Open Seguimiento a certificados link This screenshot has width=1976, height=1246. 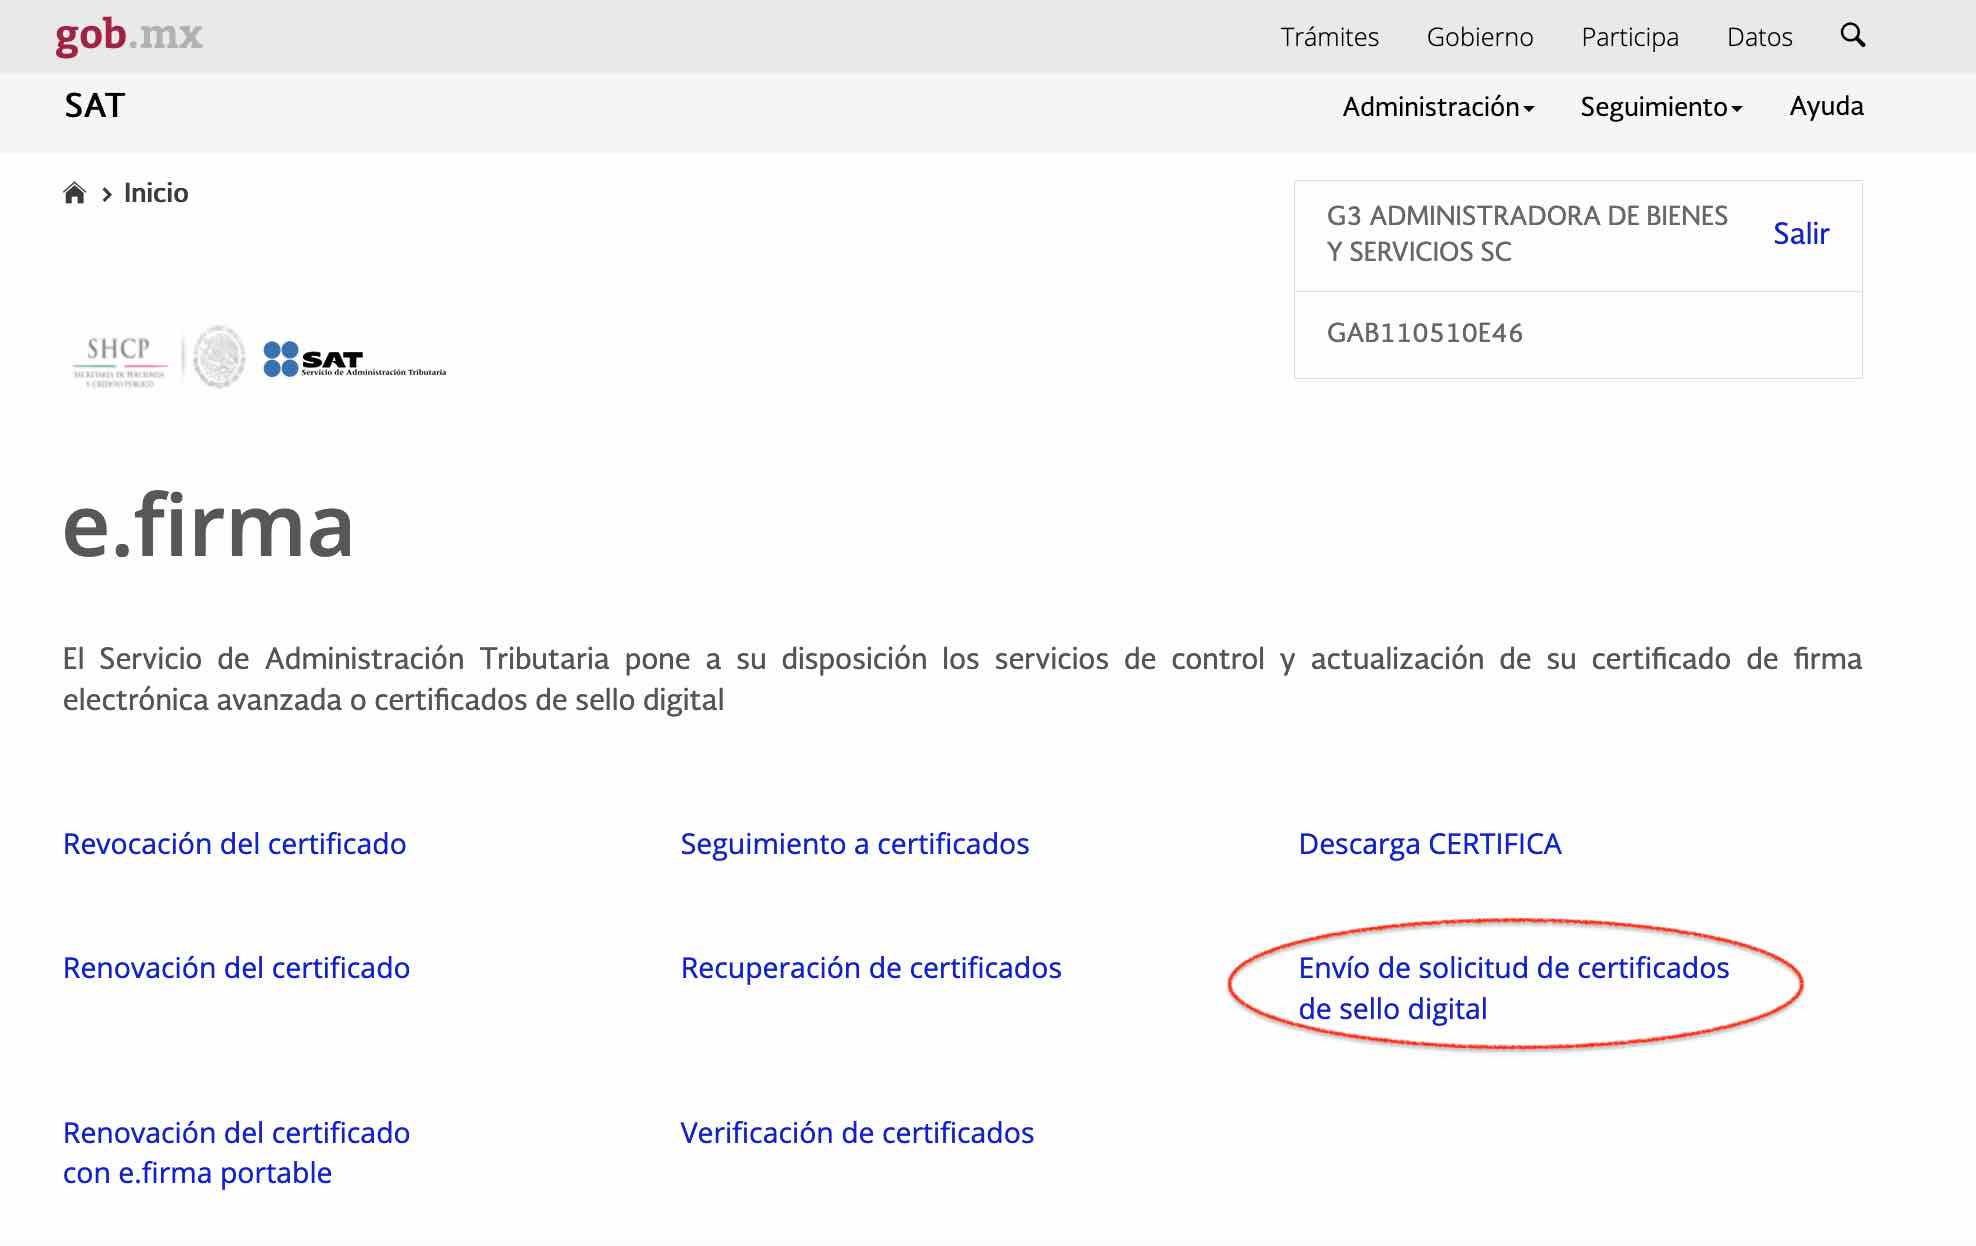[854, 844]
